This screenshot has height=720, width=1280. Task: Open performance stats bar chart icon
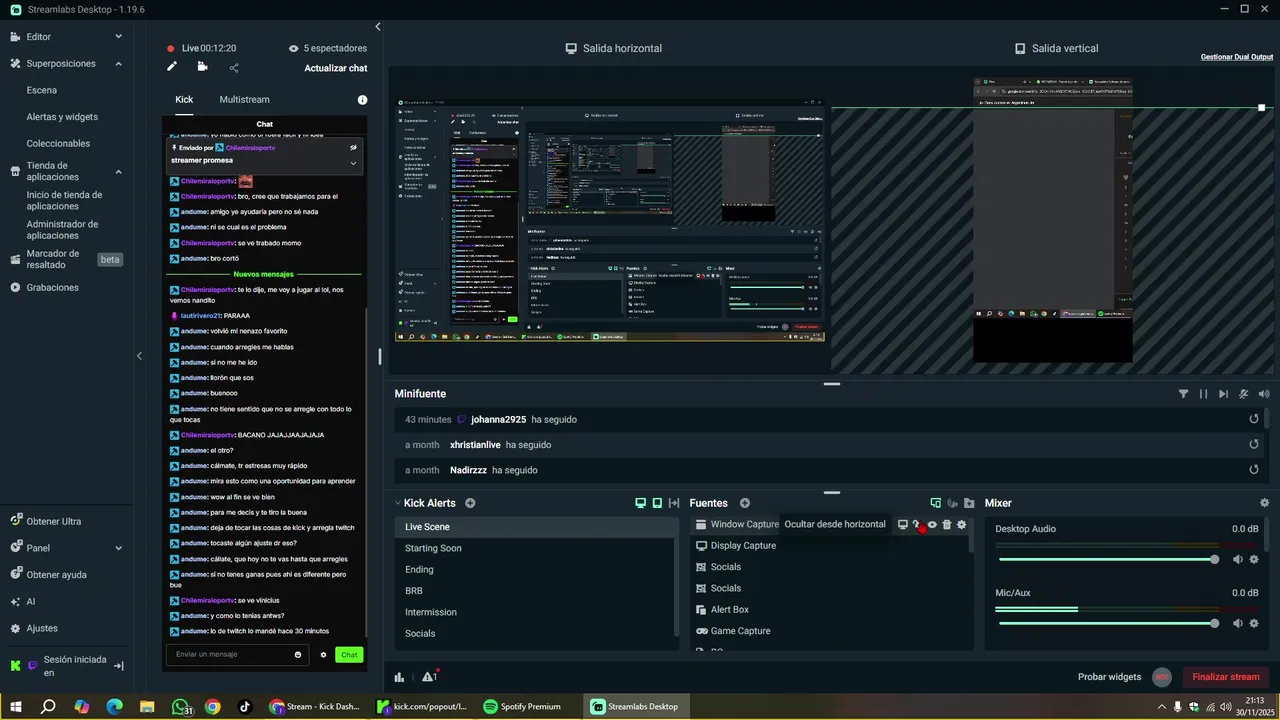tap(400, 677)
